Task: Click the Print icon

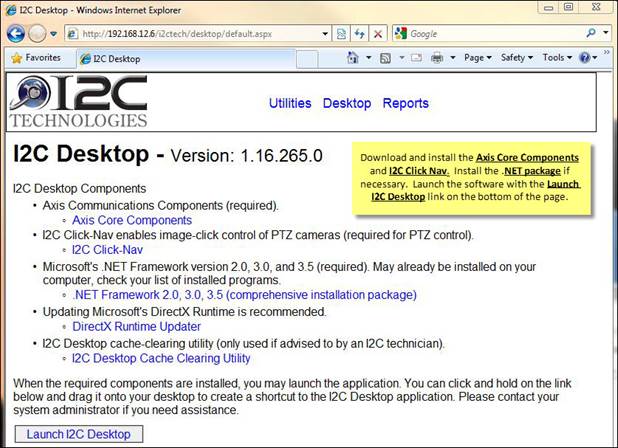Action: 437,58
